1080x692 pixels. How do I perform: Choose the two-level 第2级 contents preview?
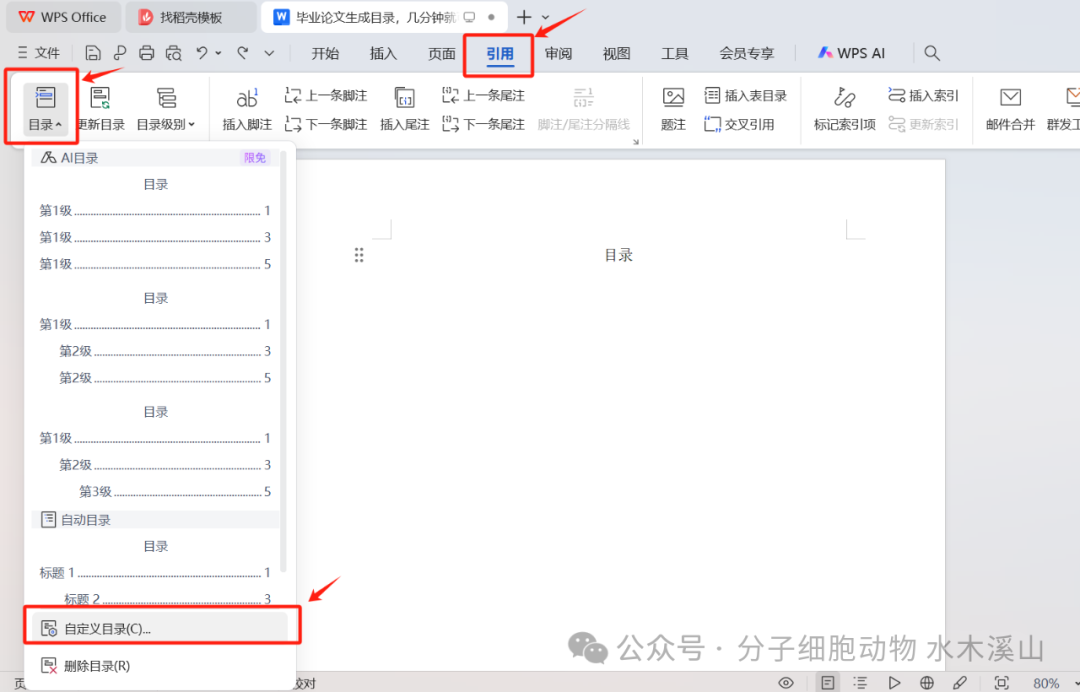click(155, 337)
